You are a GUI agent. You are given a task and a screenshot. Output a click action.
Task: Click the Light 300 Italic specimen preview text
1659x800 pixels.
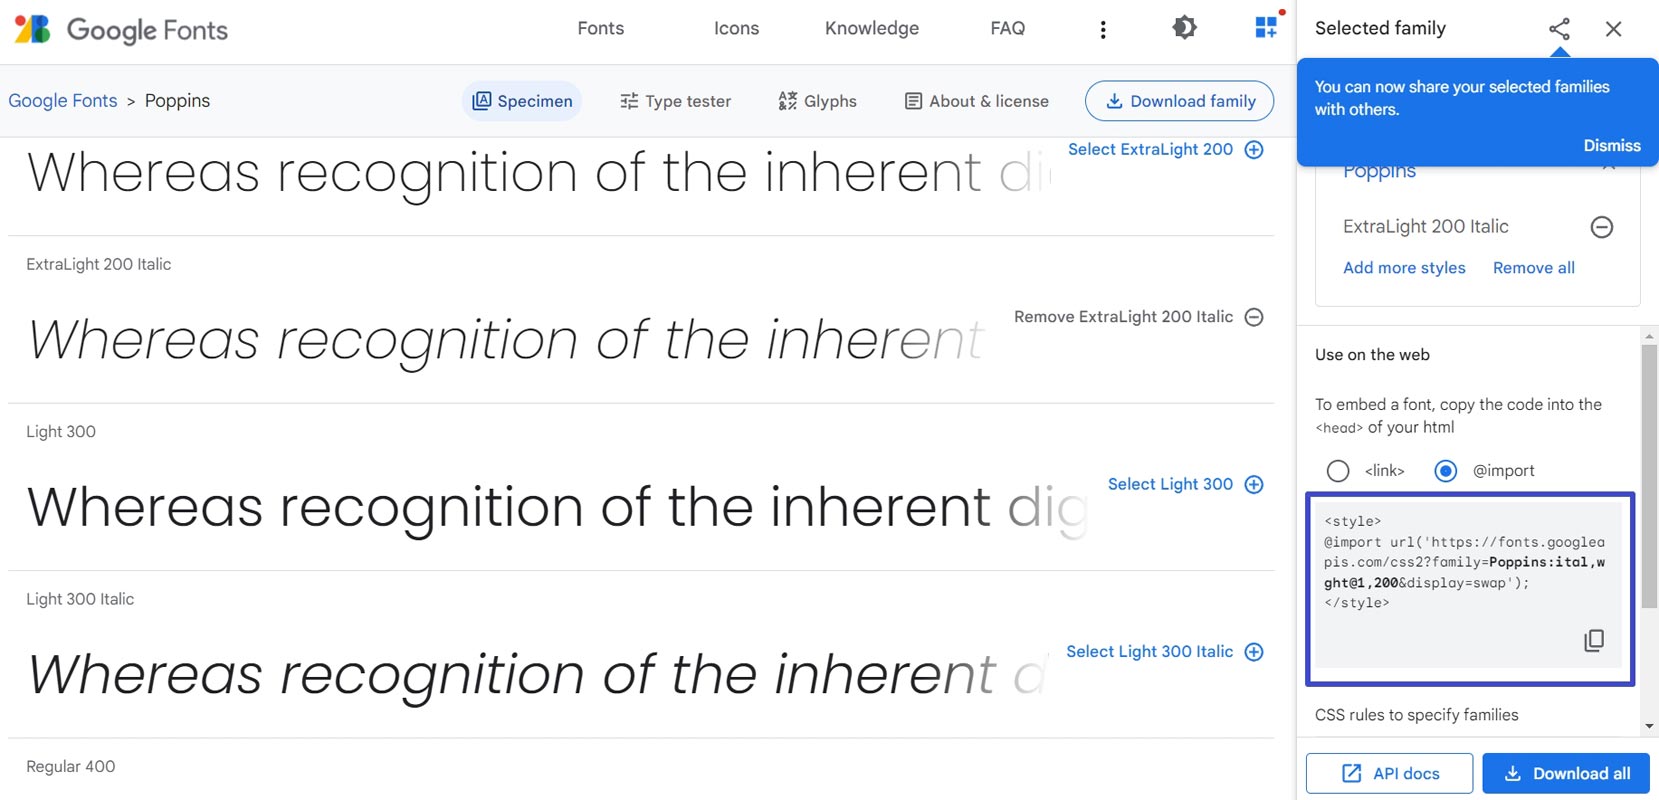pos(538,675)
